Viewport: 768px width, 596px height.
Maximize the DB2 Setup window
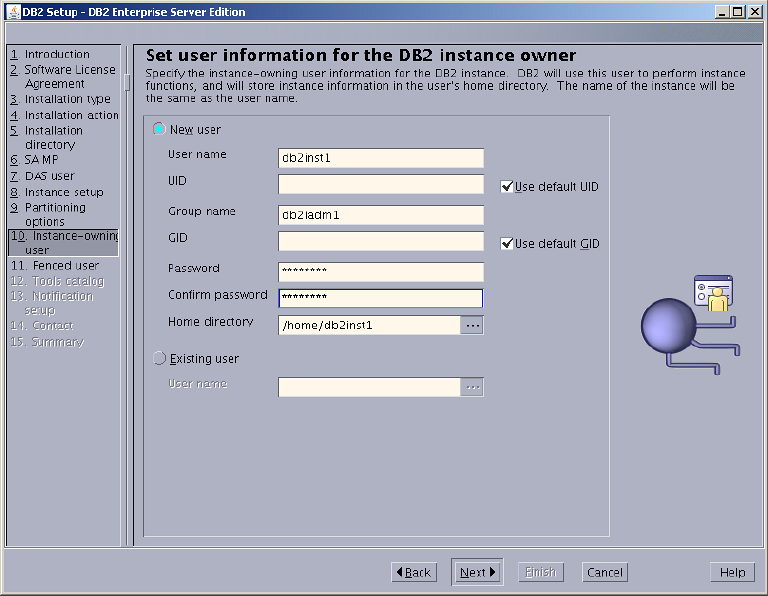tap(738, 12)
